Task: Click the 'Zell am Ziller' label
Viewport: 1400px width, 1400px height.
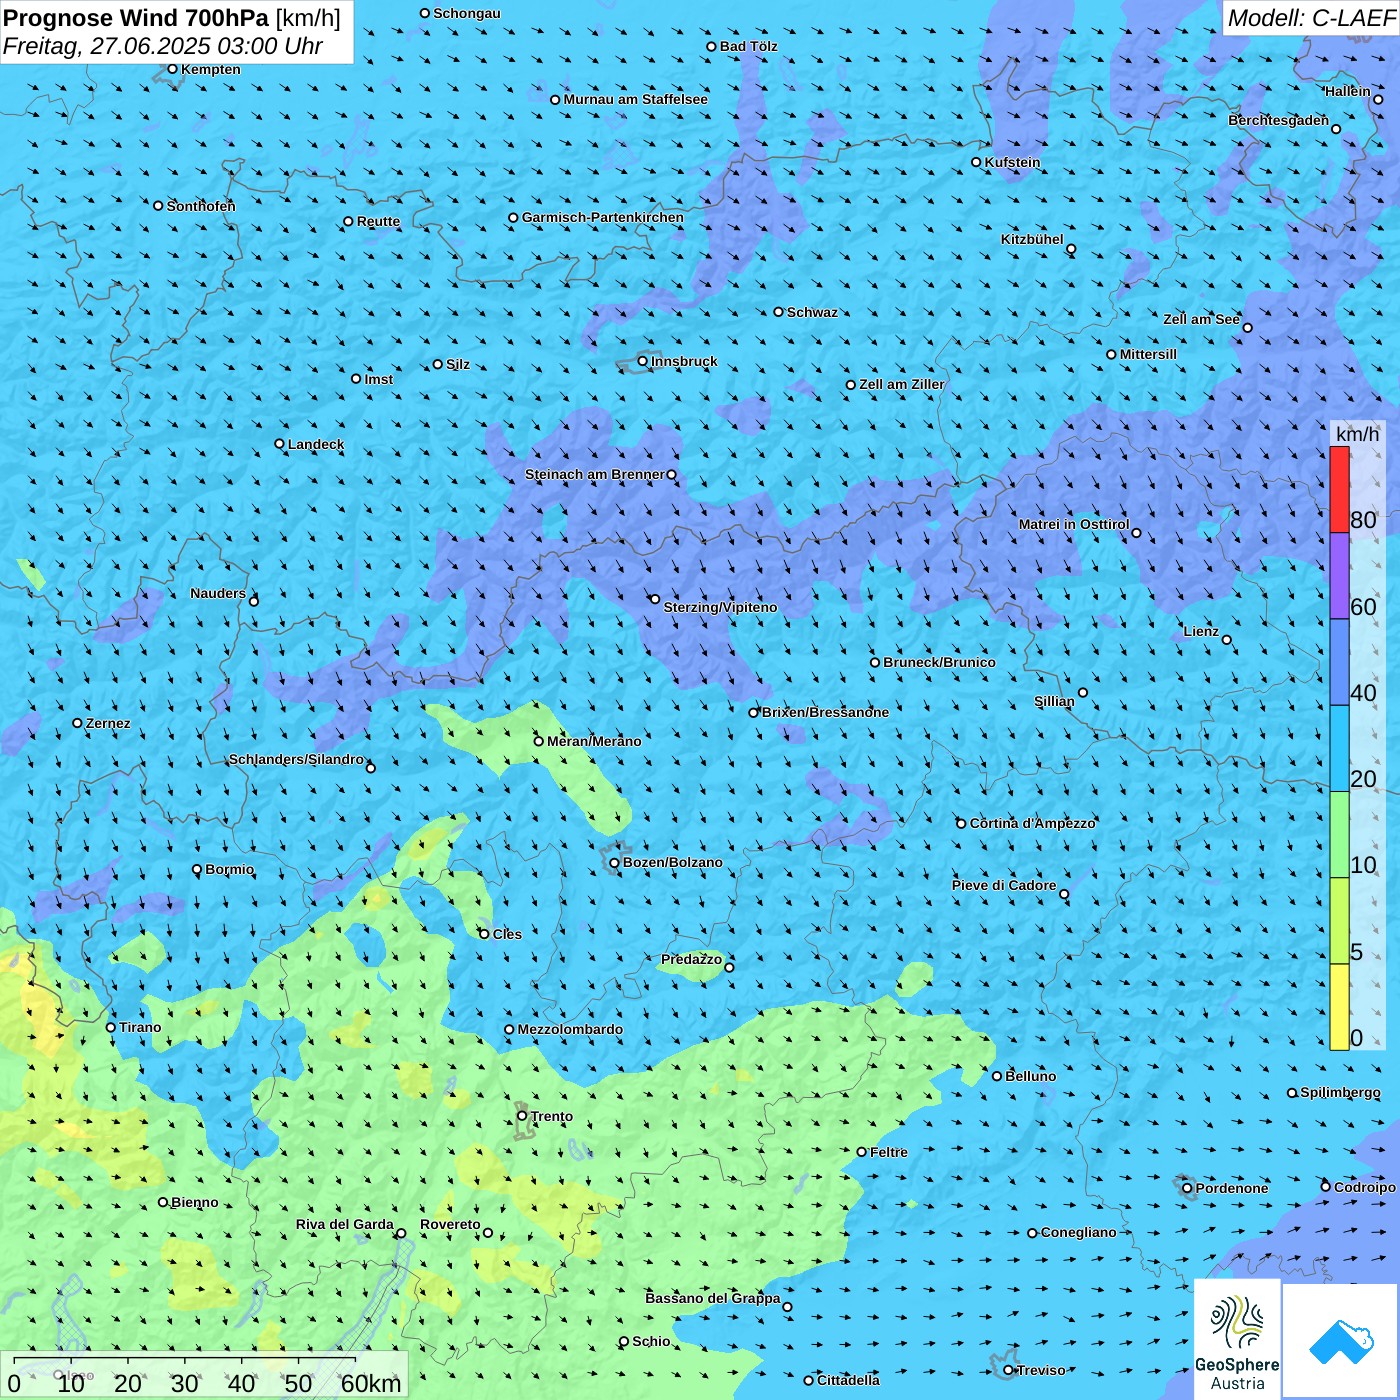Action: [x=901, y=384]
